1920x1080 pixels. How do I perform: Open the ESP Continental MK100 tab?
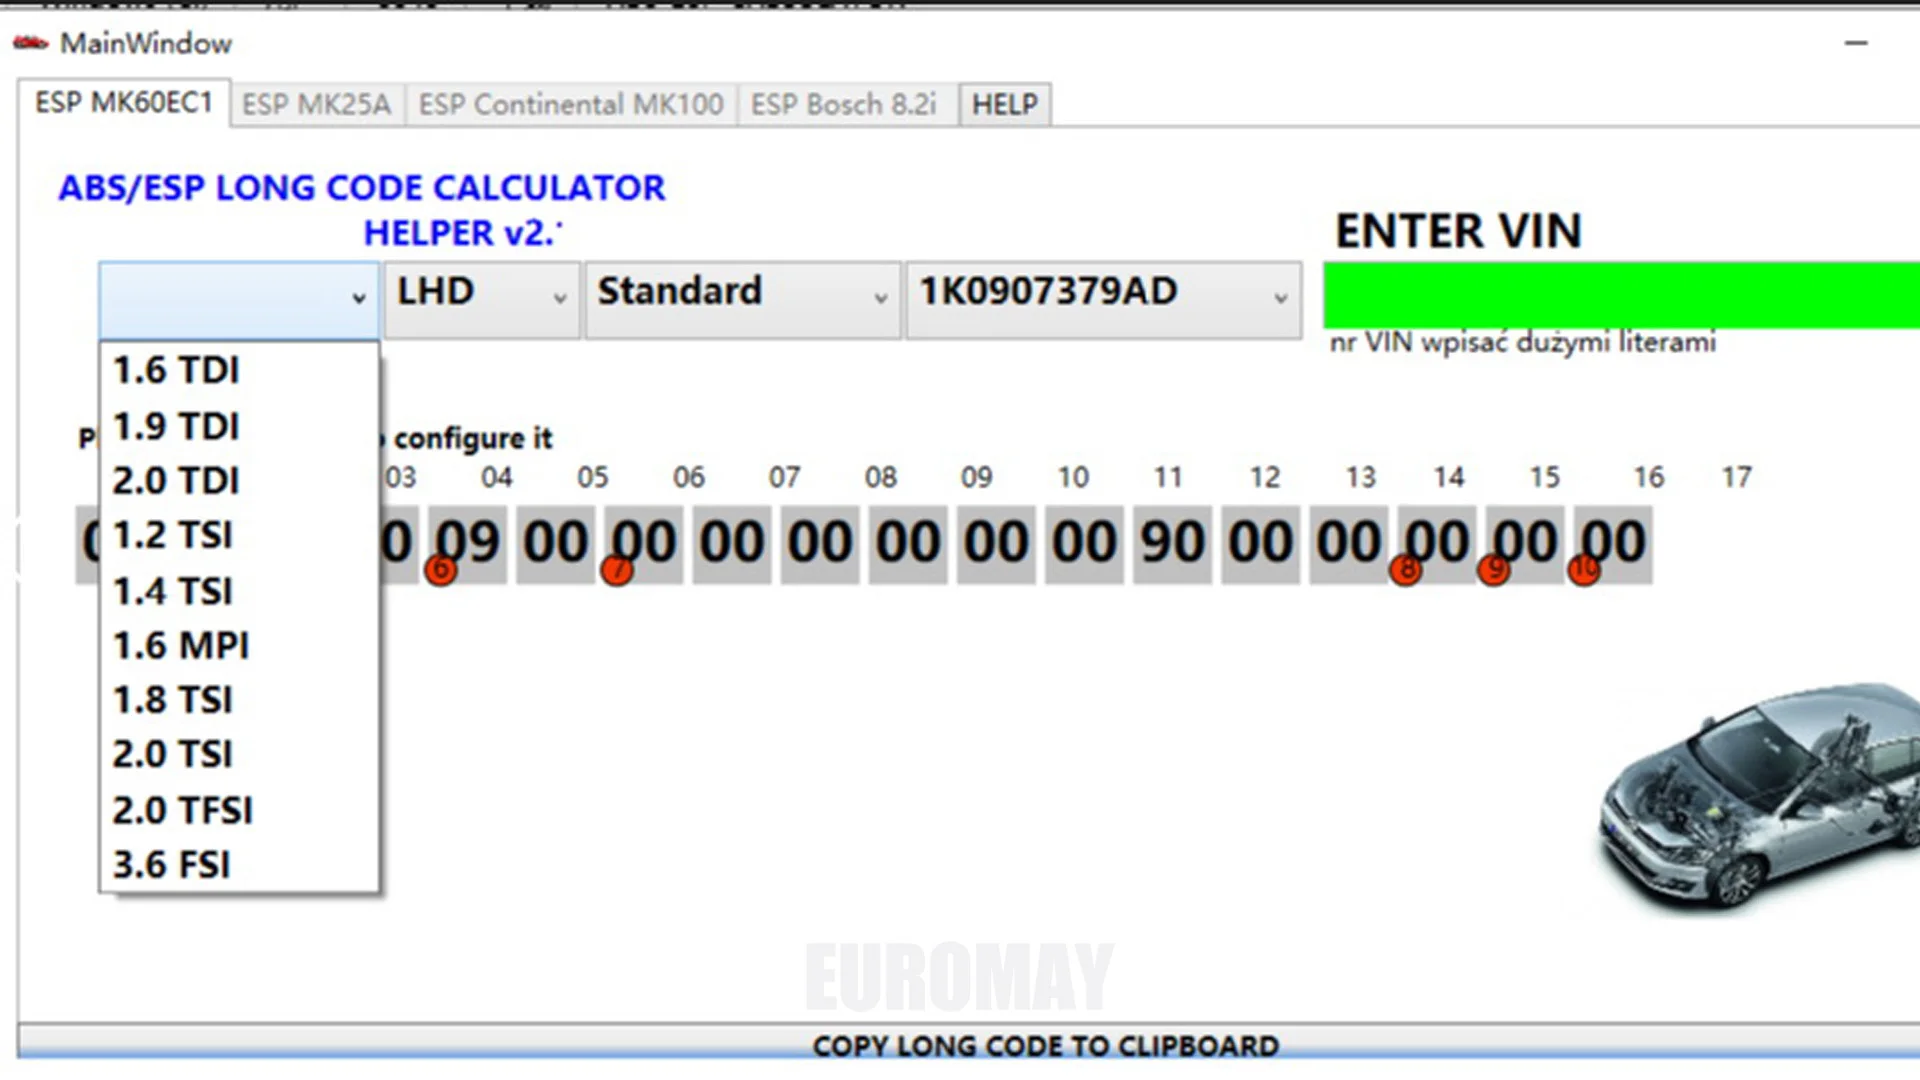pyautogui.click(x=570, y=104)
